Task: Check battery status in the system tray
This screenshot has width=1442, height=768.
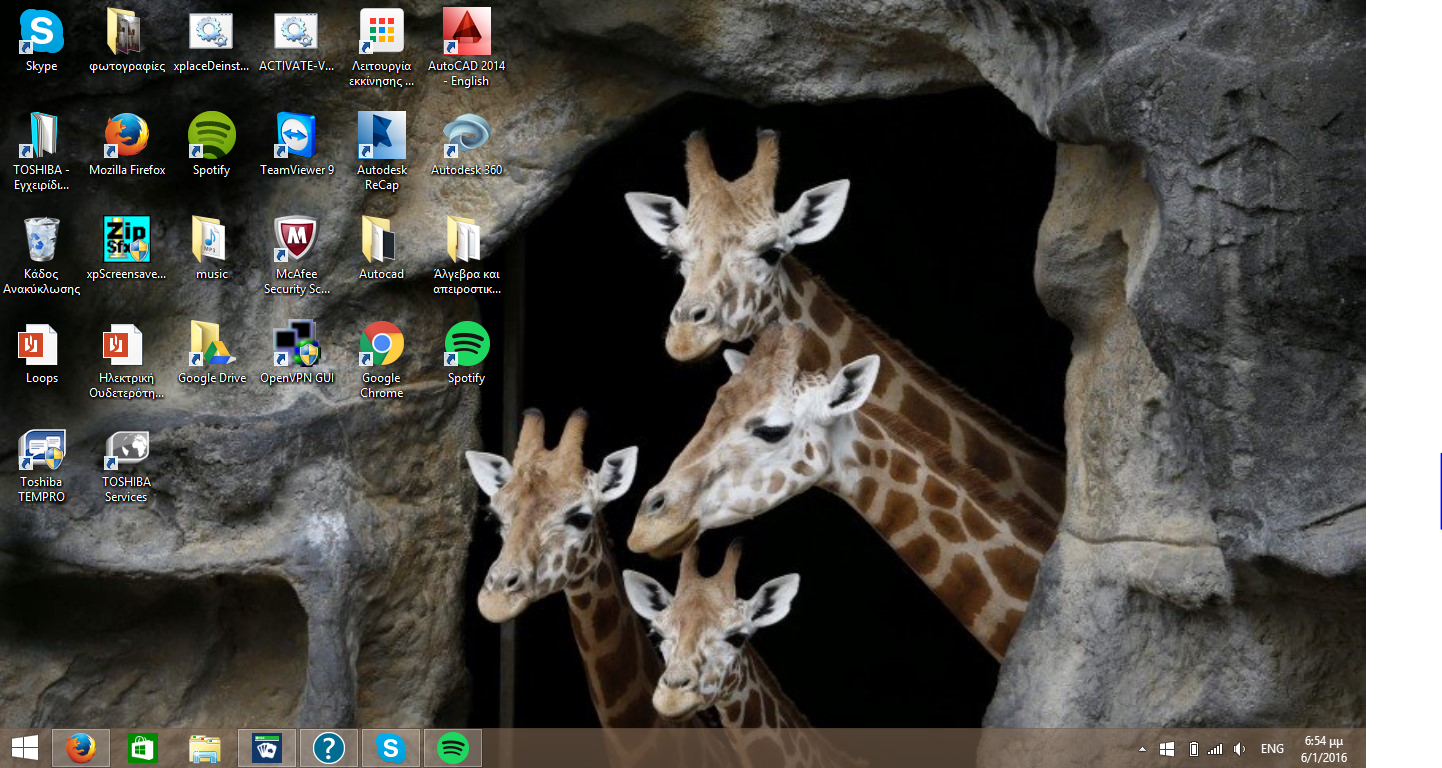Action: tap(1193, 749)
